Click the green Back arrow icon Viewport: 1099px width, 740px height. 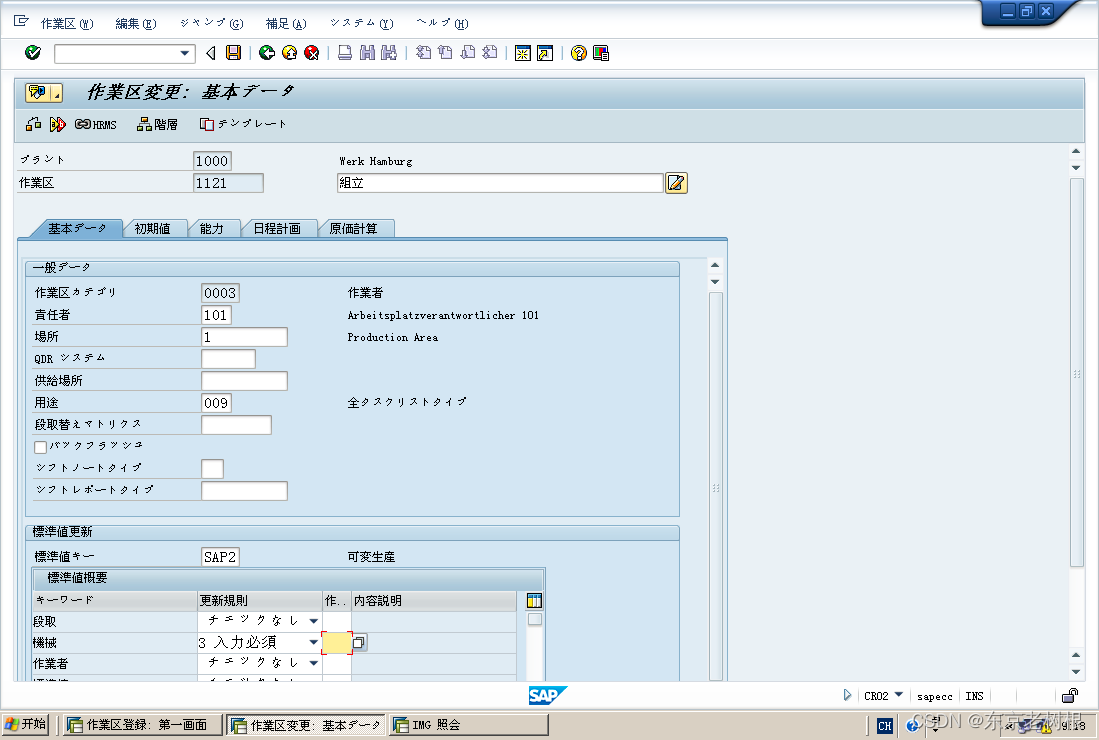click(x=266, y=53)
